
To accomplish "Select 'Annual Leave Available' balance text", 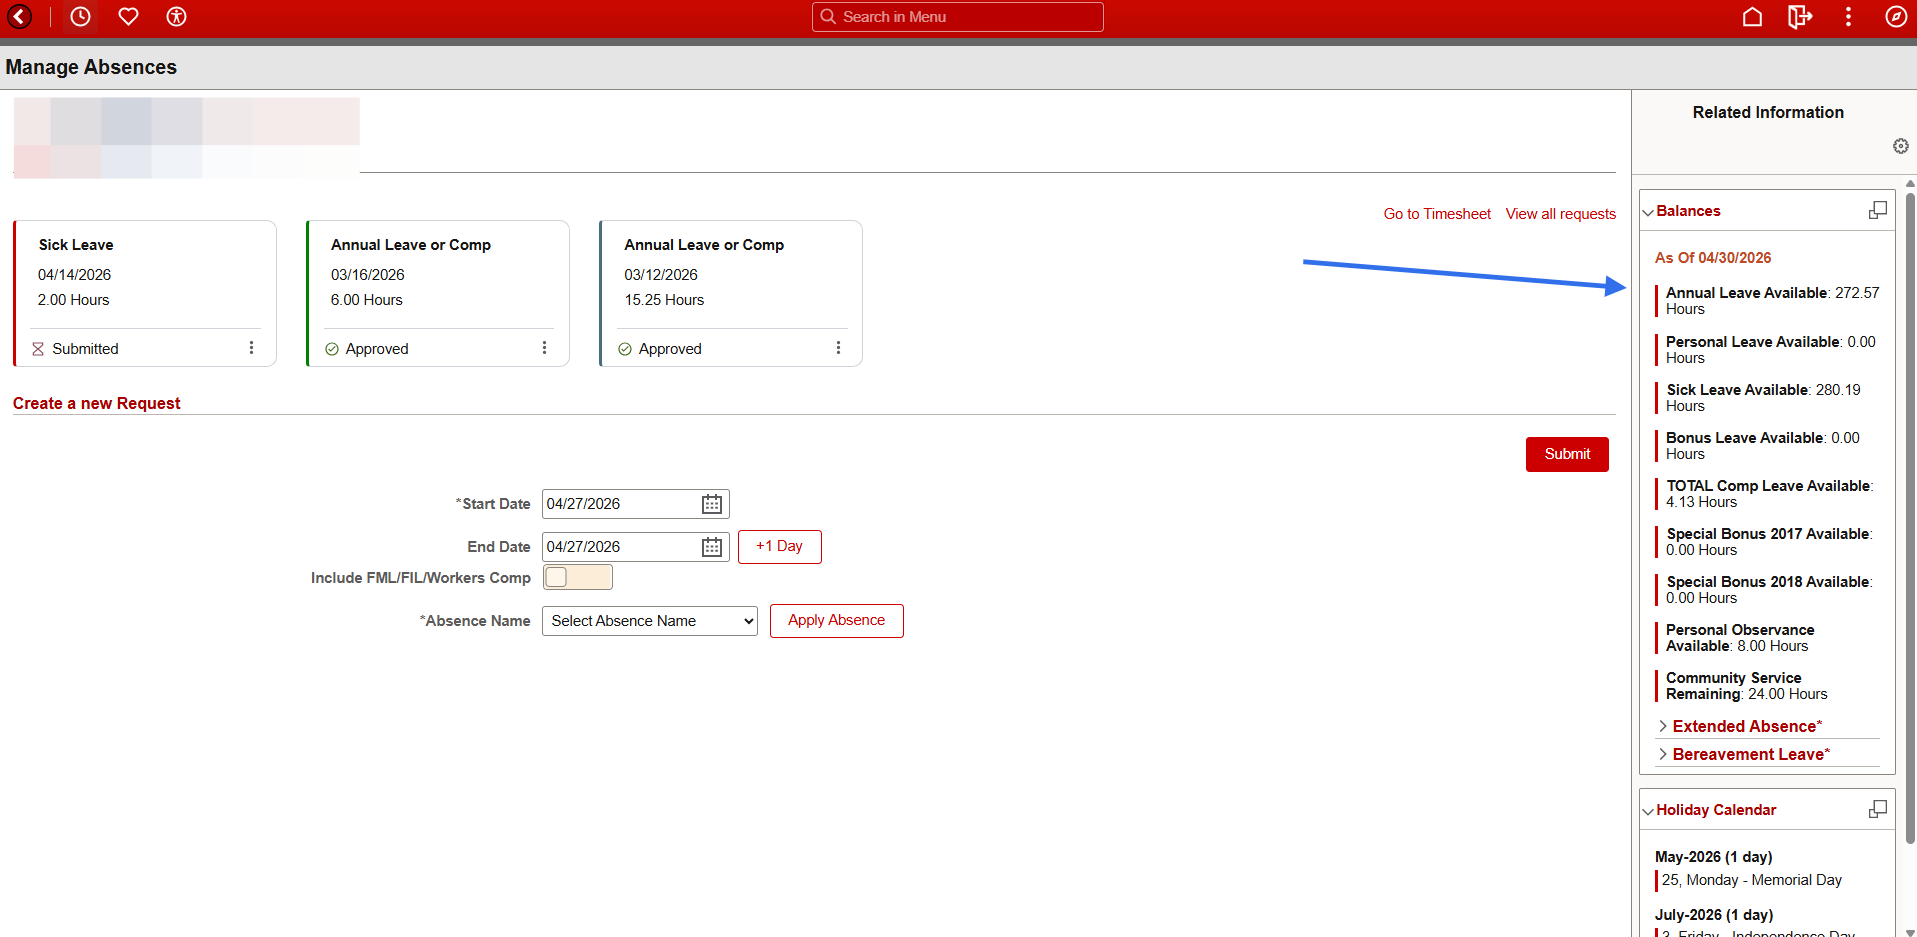I will point(1772,301).
